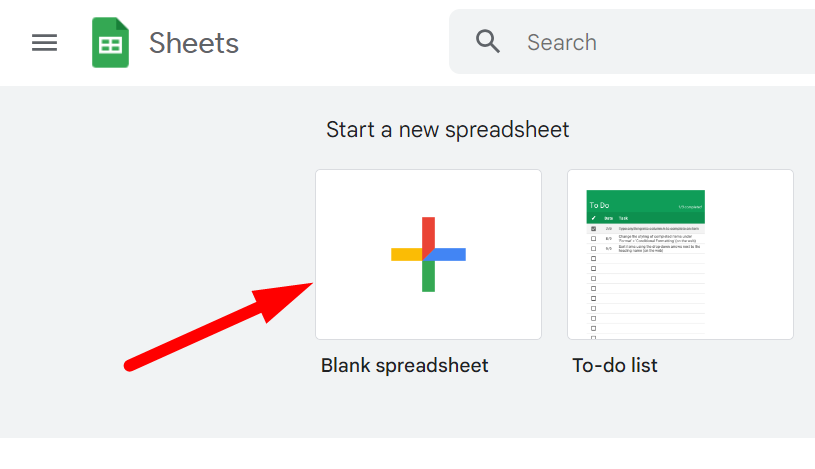The height and width of the screenshot is (469, 815).
Task: Open the main menu hamburger icon
Action: pos(44,42)
